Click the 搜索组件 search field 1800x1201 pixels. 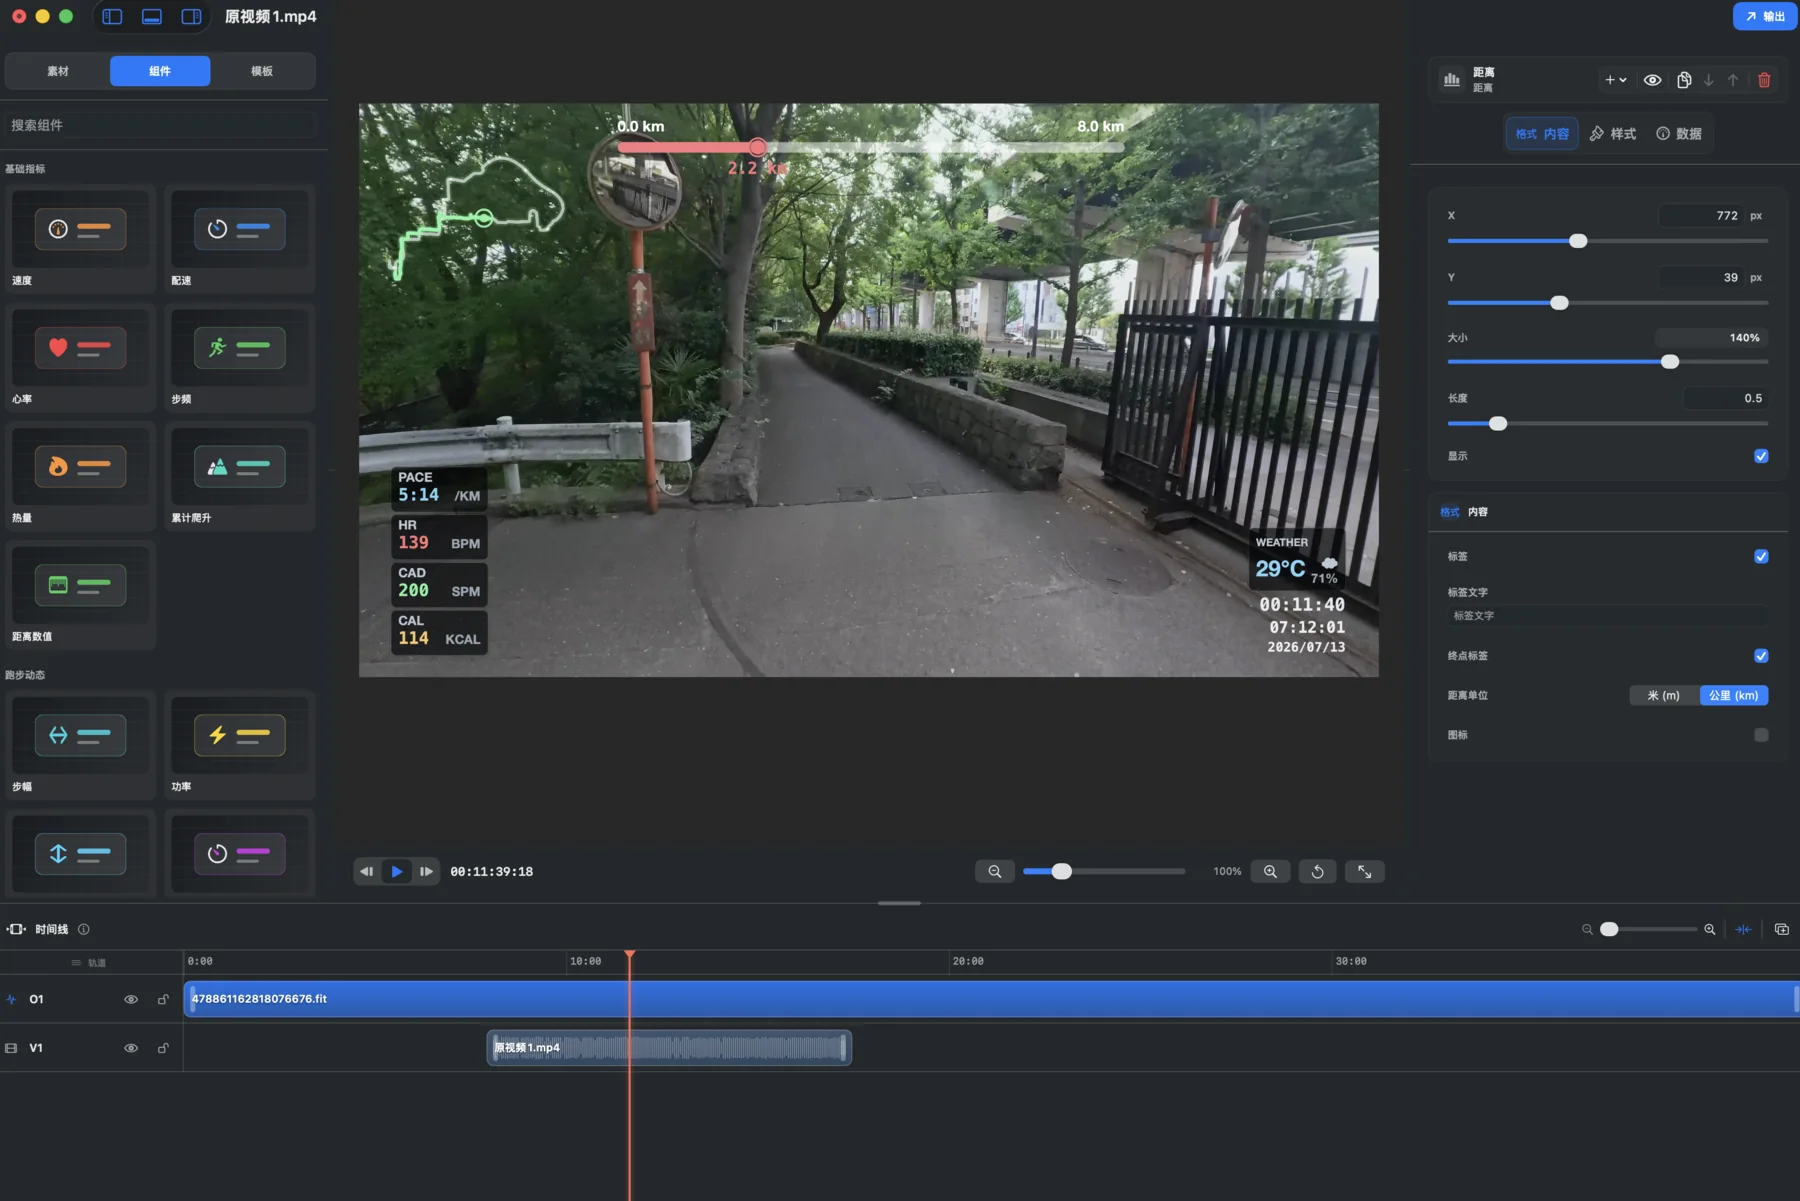pyautogui.click(x=162, y=125)
